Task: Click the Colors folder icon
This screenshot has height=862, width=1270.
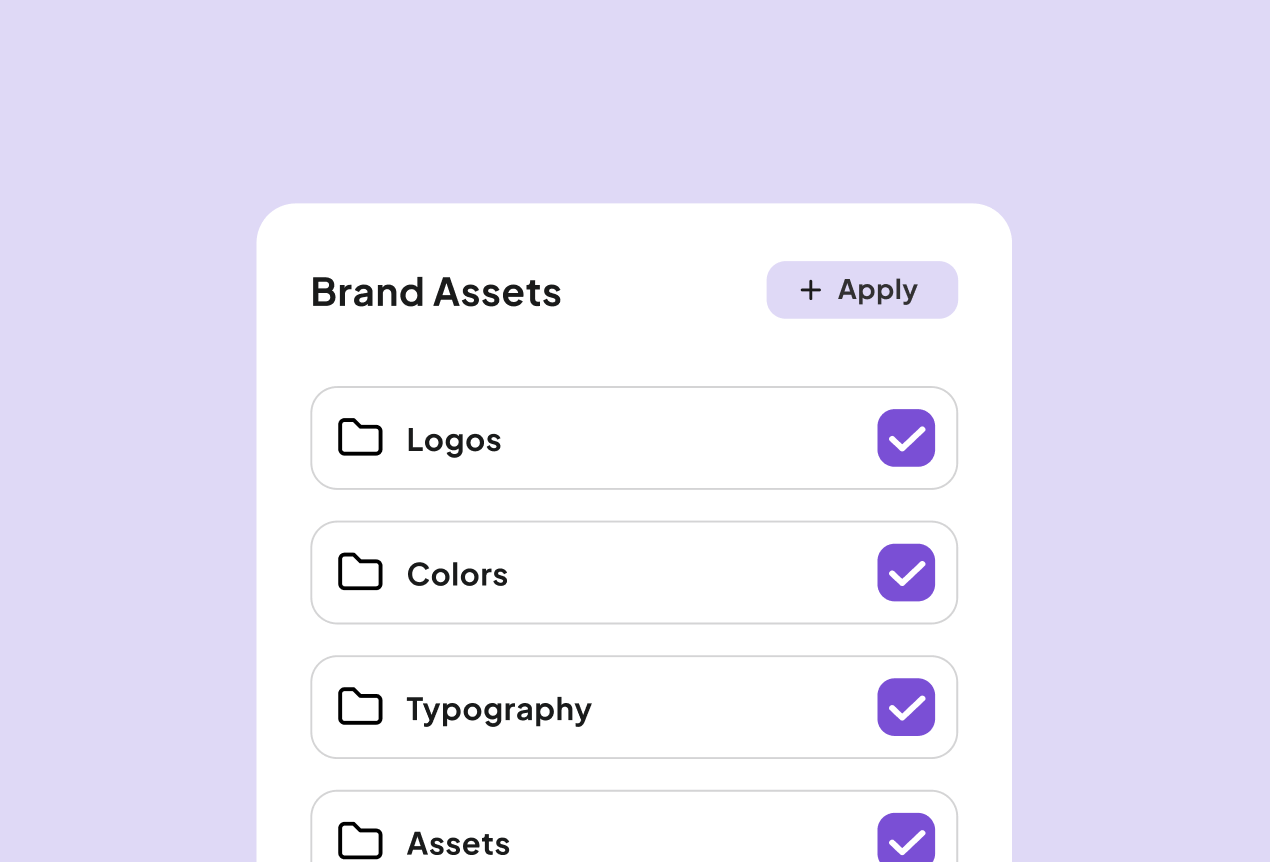Action: (x=360, y=572)
